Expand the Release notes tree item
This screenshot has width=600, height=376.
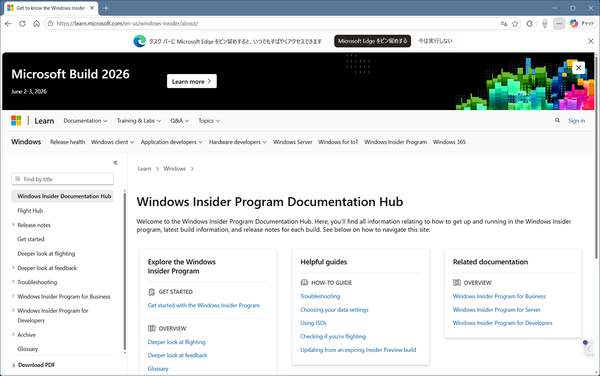(x=13, y=225)
